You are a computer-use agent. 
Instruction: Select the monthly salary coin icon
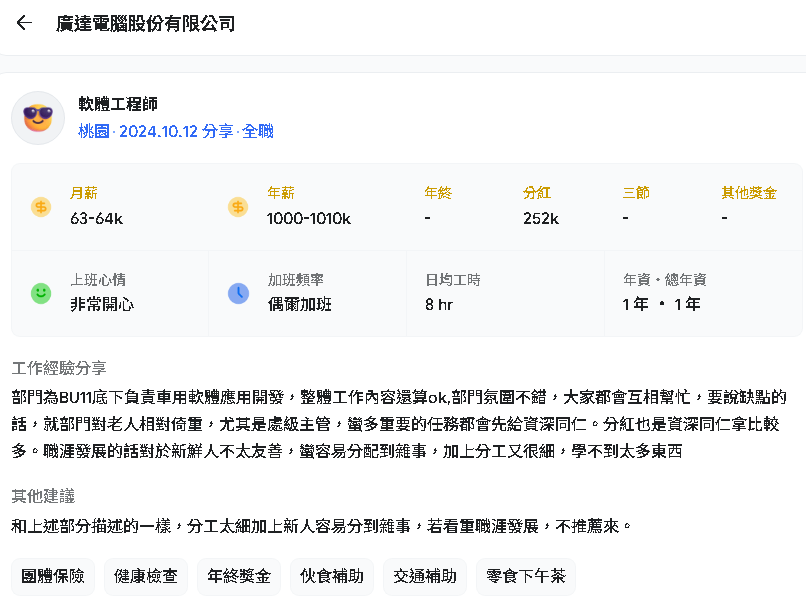(x=41, y=207)
